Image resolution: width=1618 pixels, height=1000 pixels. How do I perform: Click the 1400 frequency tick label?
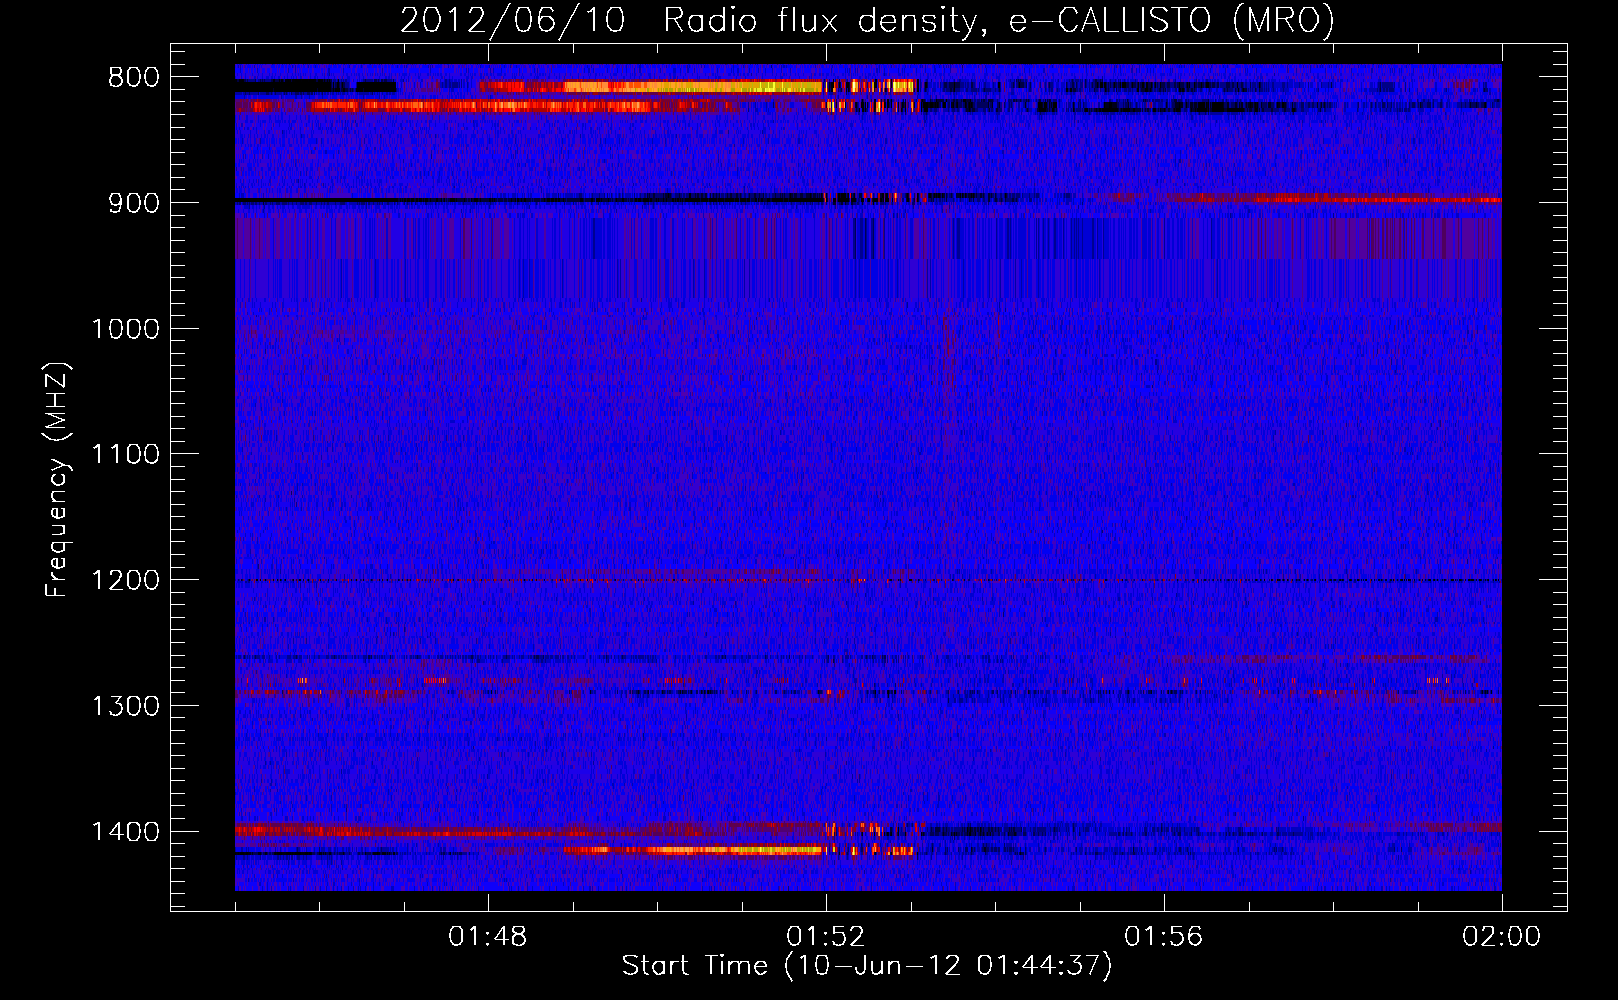pos(125,832)
